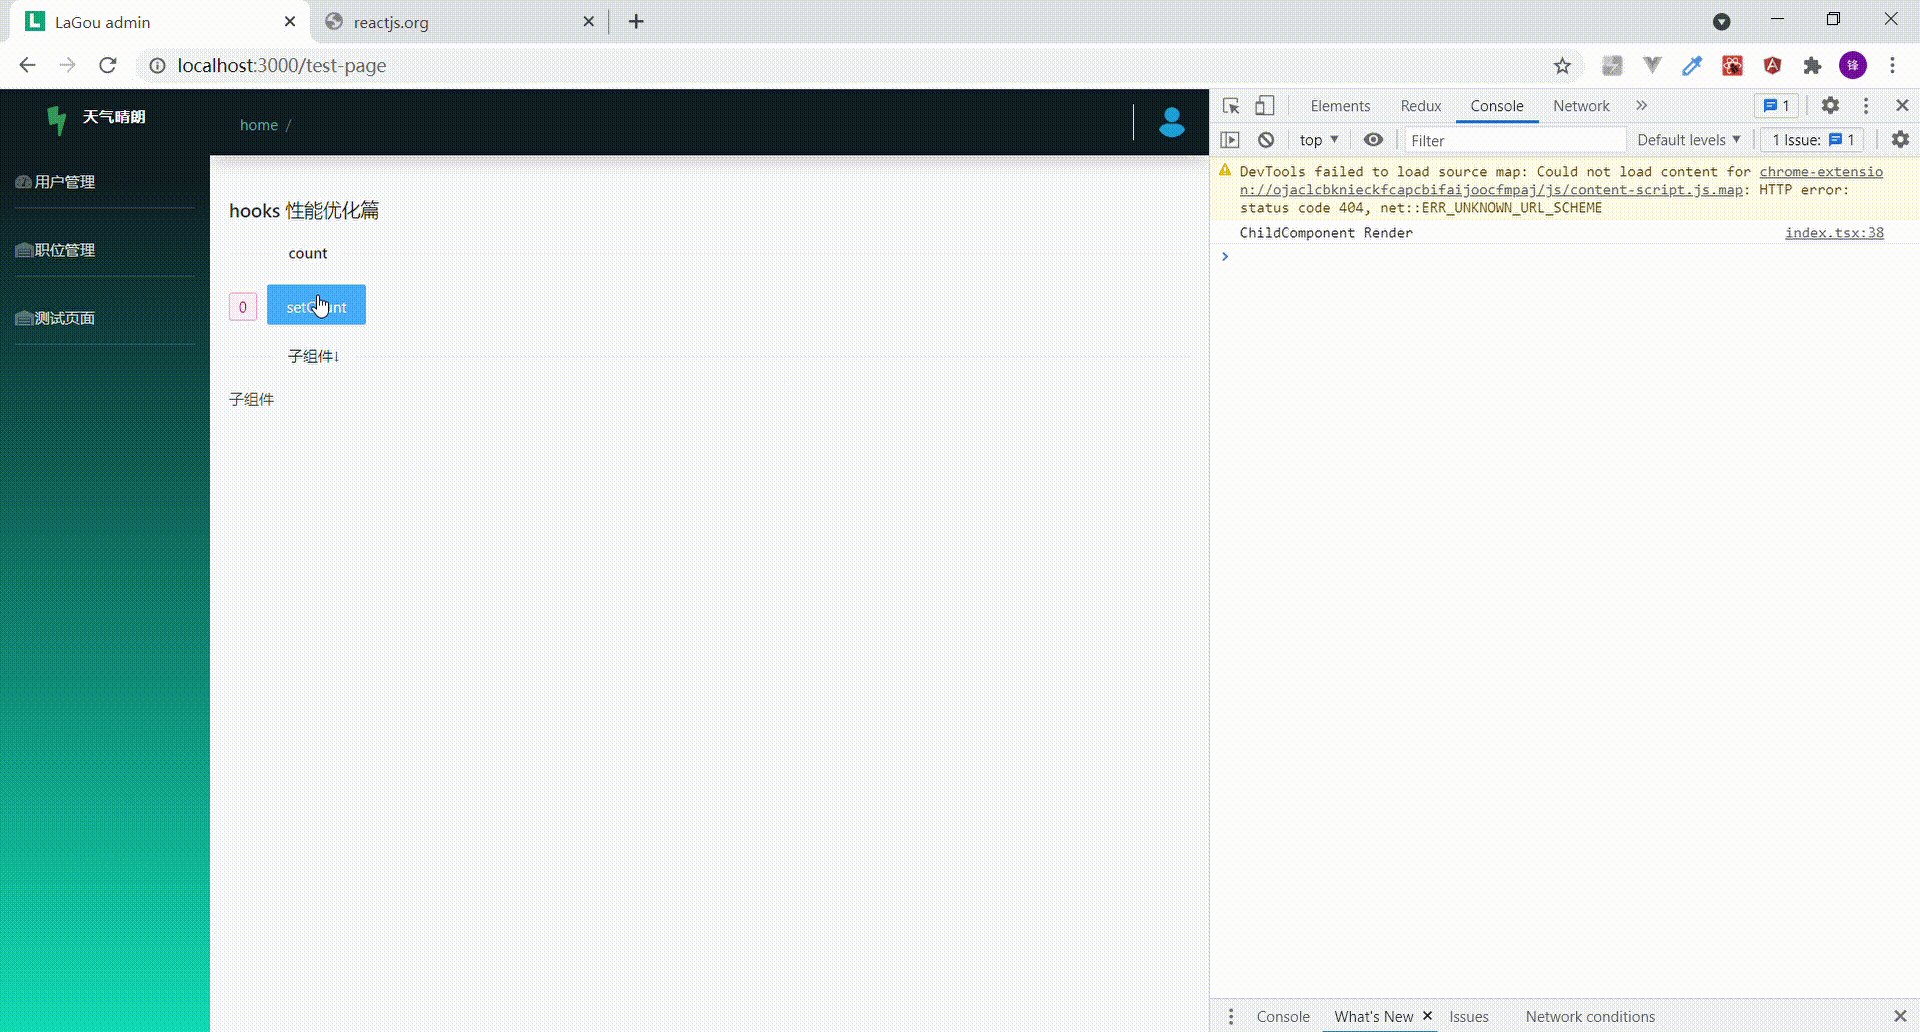Open a new browser tab
The height and width of the screenshot is (1032, 1920).
pos(636,21)
